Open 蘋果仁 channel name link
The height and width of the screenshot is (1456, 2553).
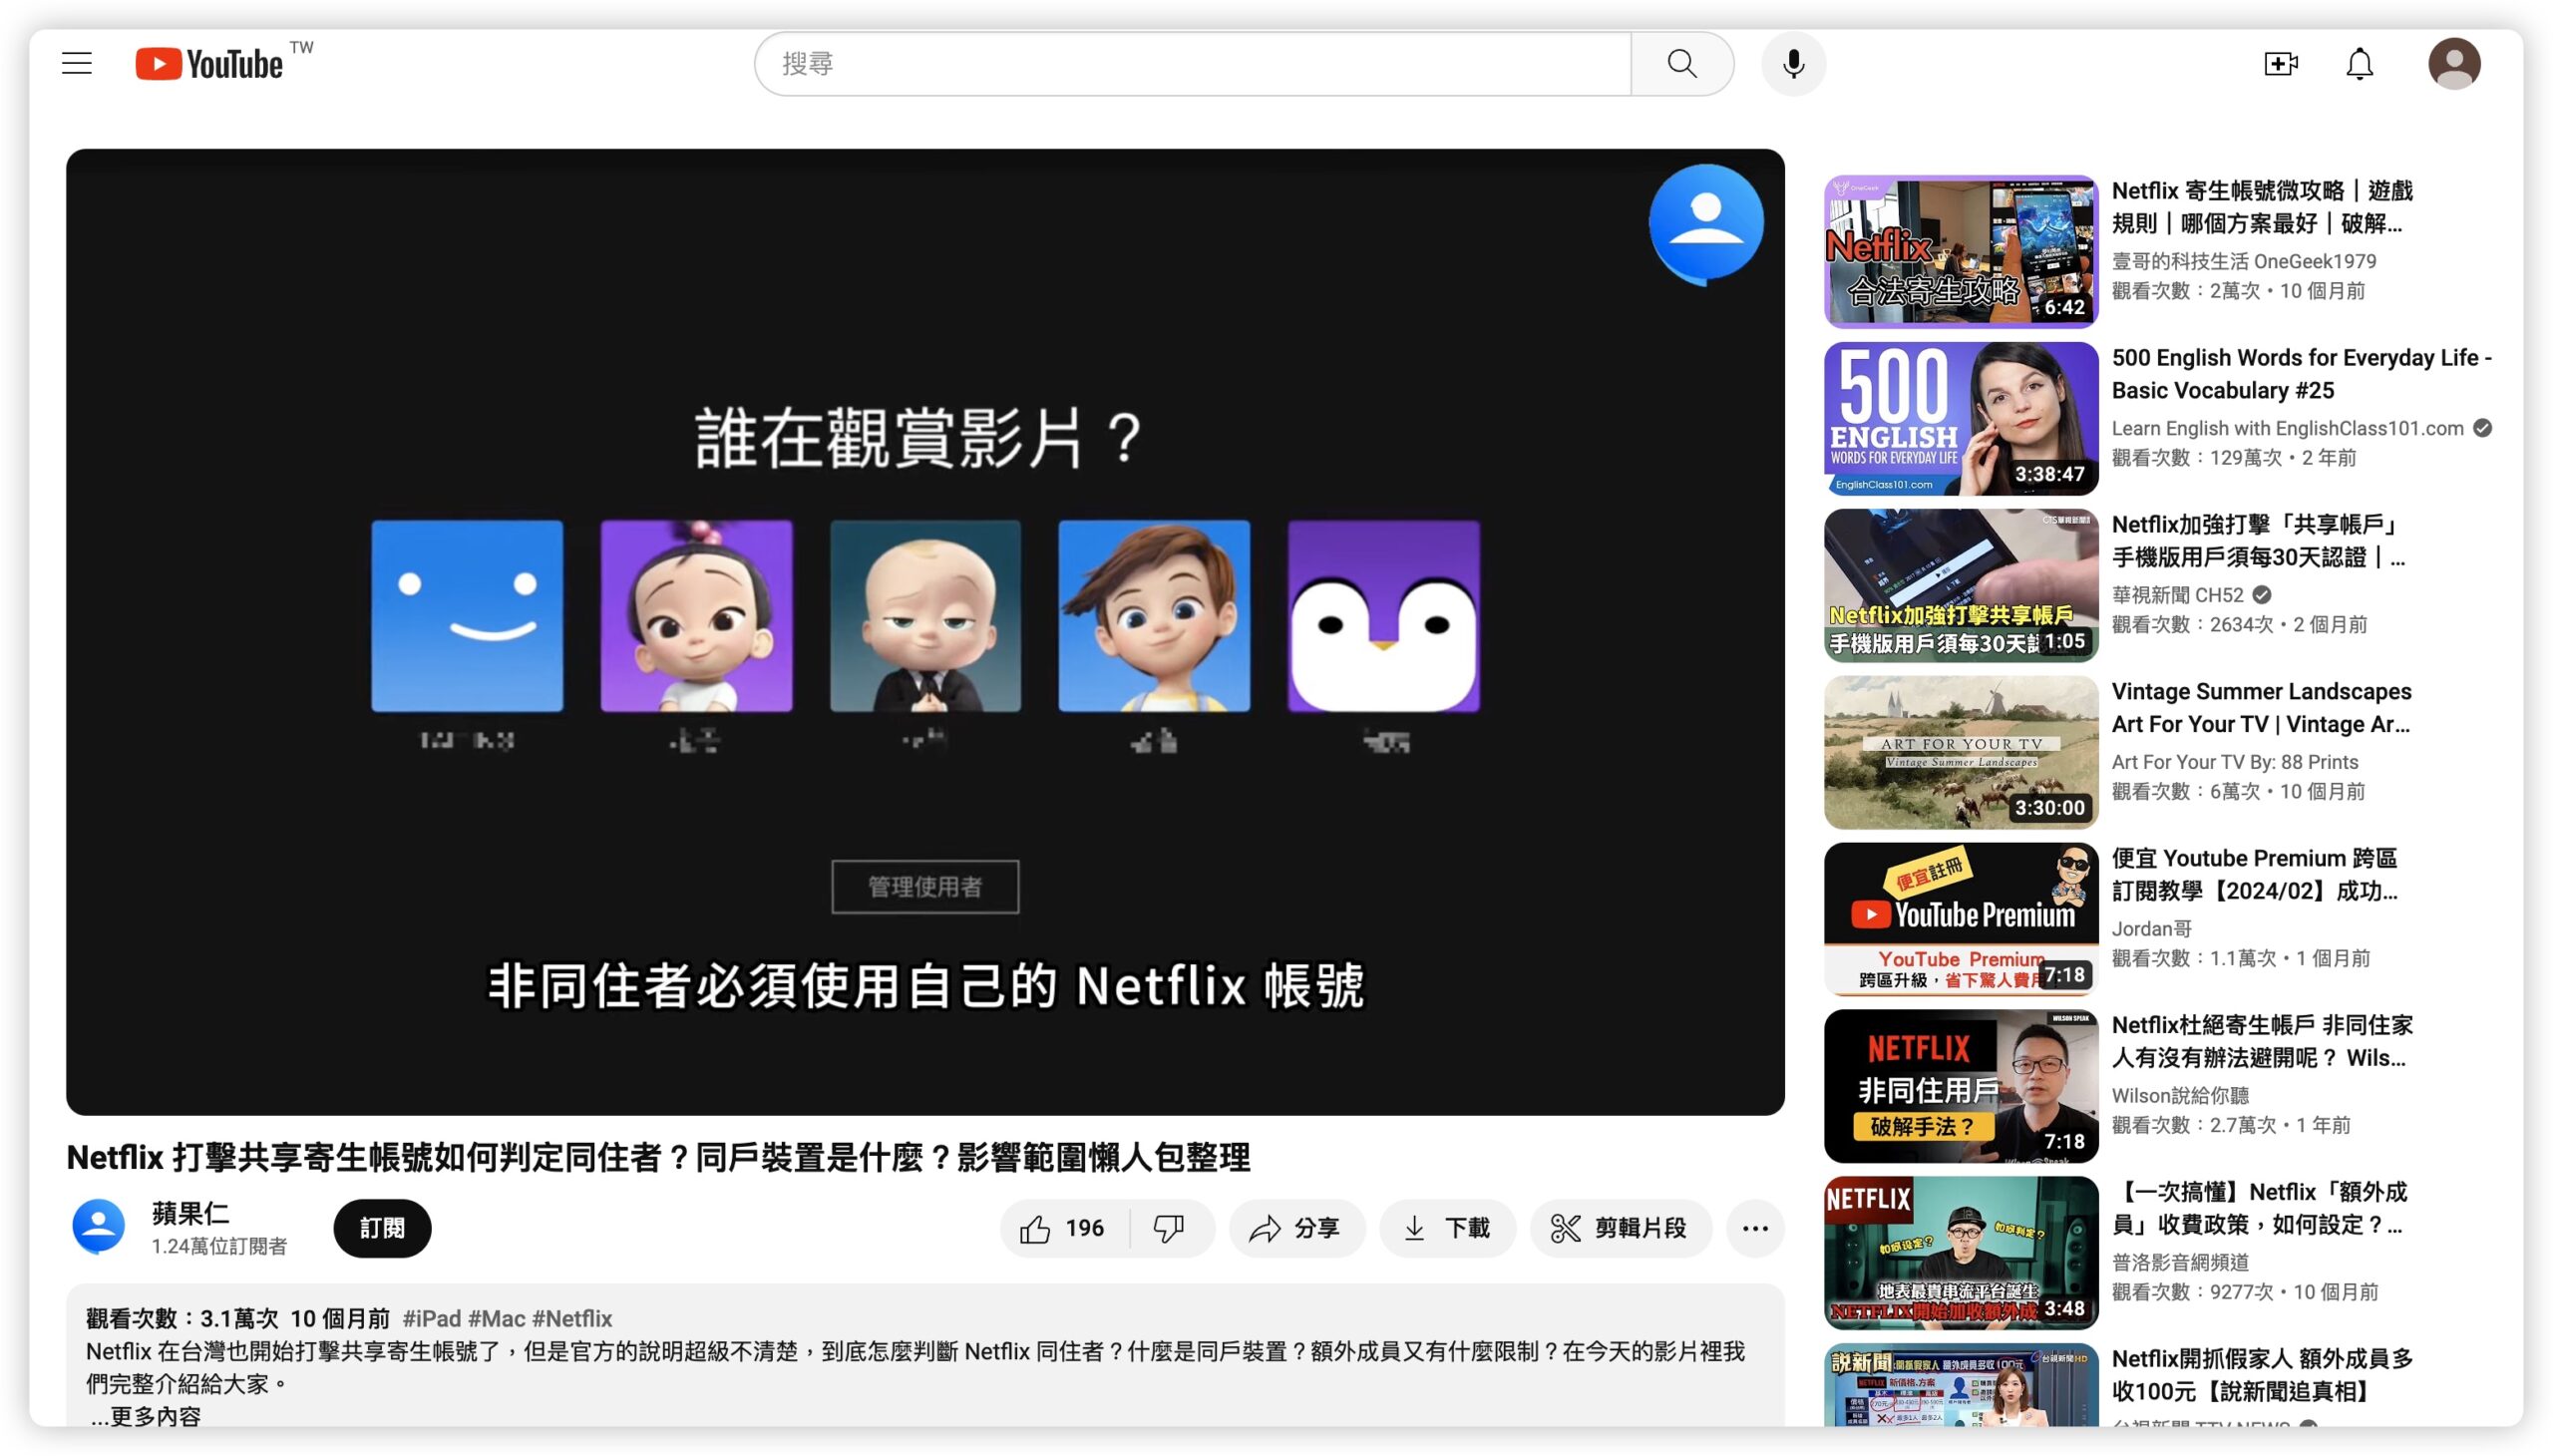click(x=190, y=1213)
